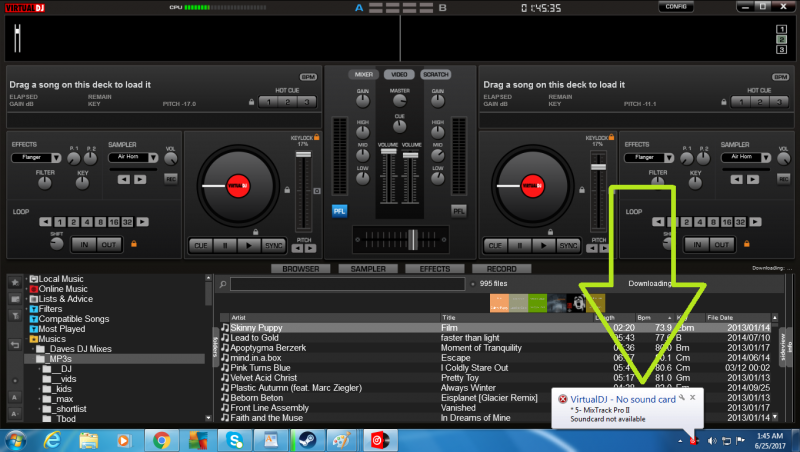Click the back arrow icon in browser sidebar

click(15, 345)
